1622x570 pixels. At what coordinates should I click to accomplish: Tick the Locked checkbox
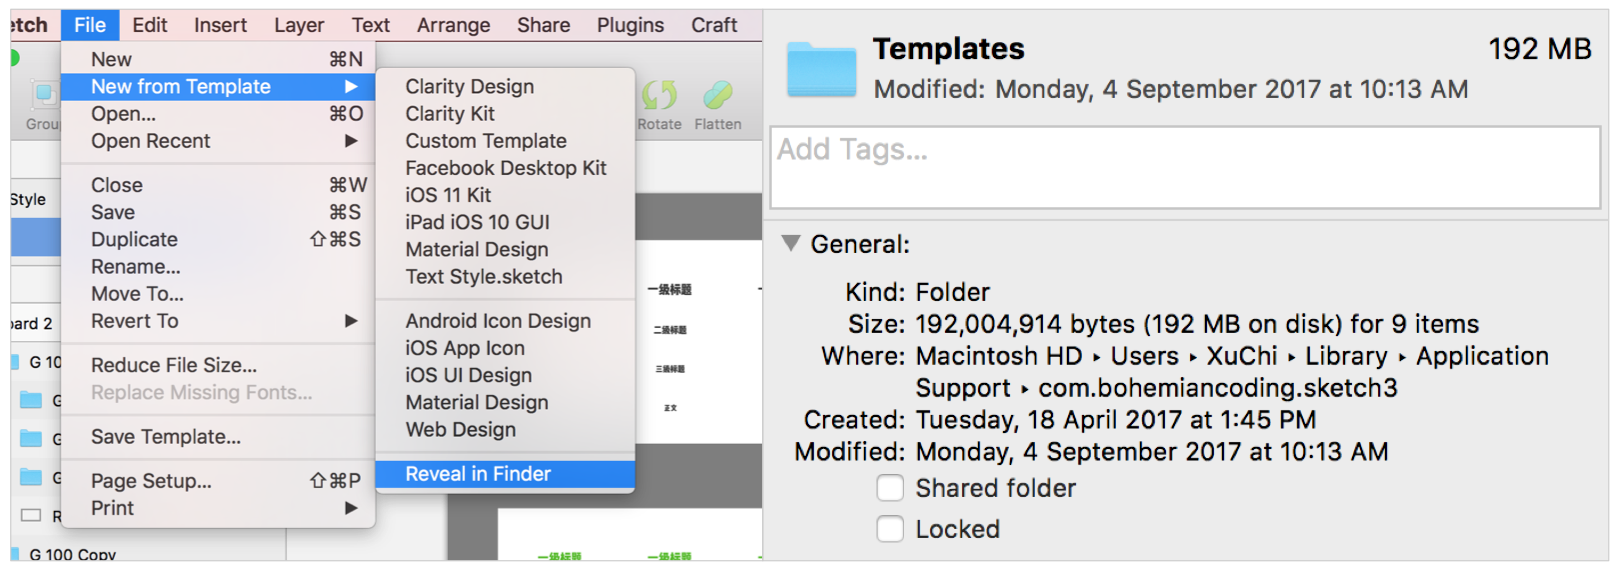(890, 529)
